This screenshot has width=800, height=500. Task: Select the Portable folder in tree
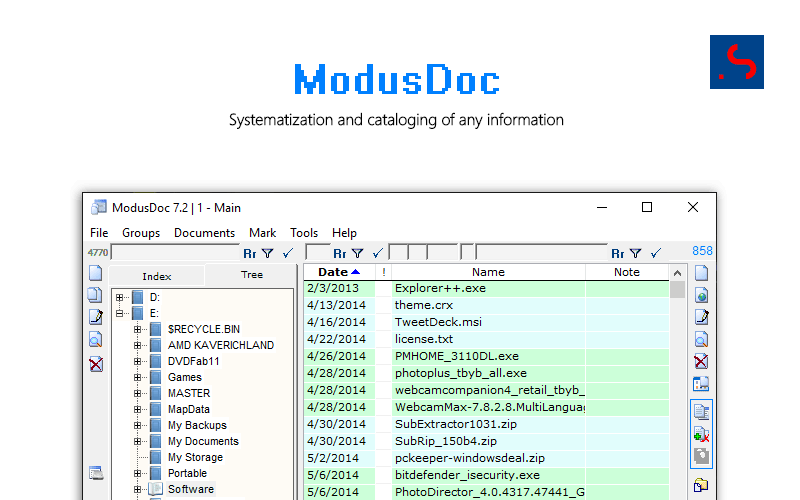point(187,473)
